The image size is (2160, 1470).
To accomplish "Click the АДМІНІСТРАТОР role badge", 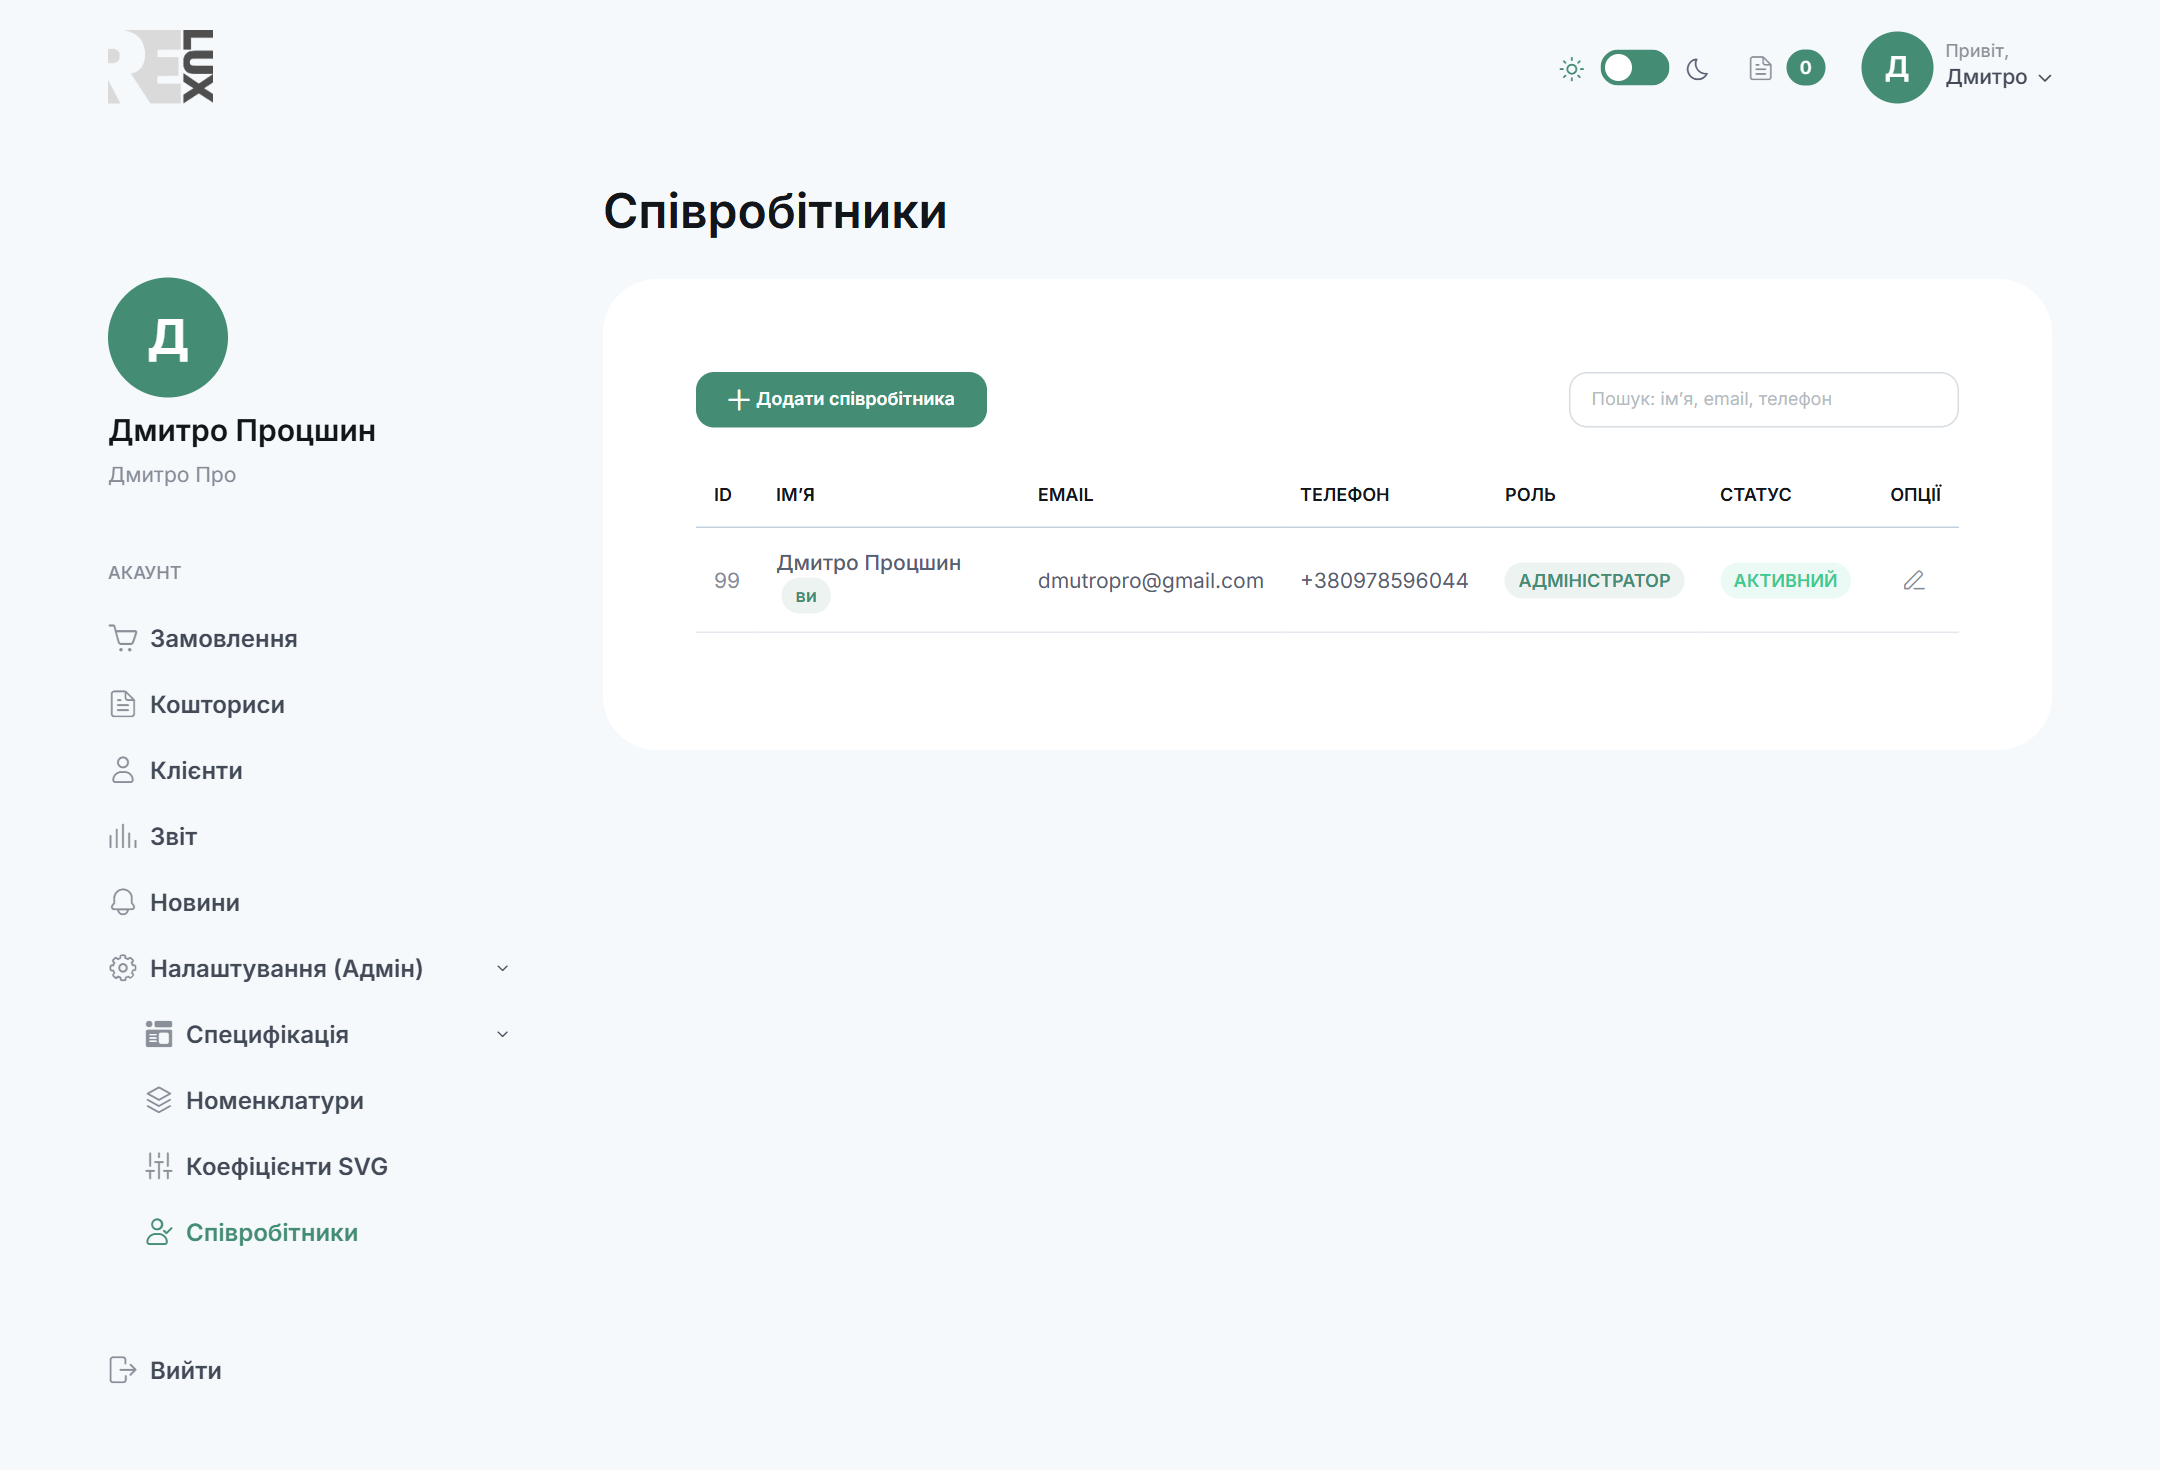I will 1594,580.
